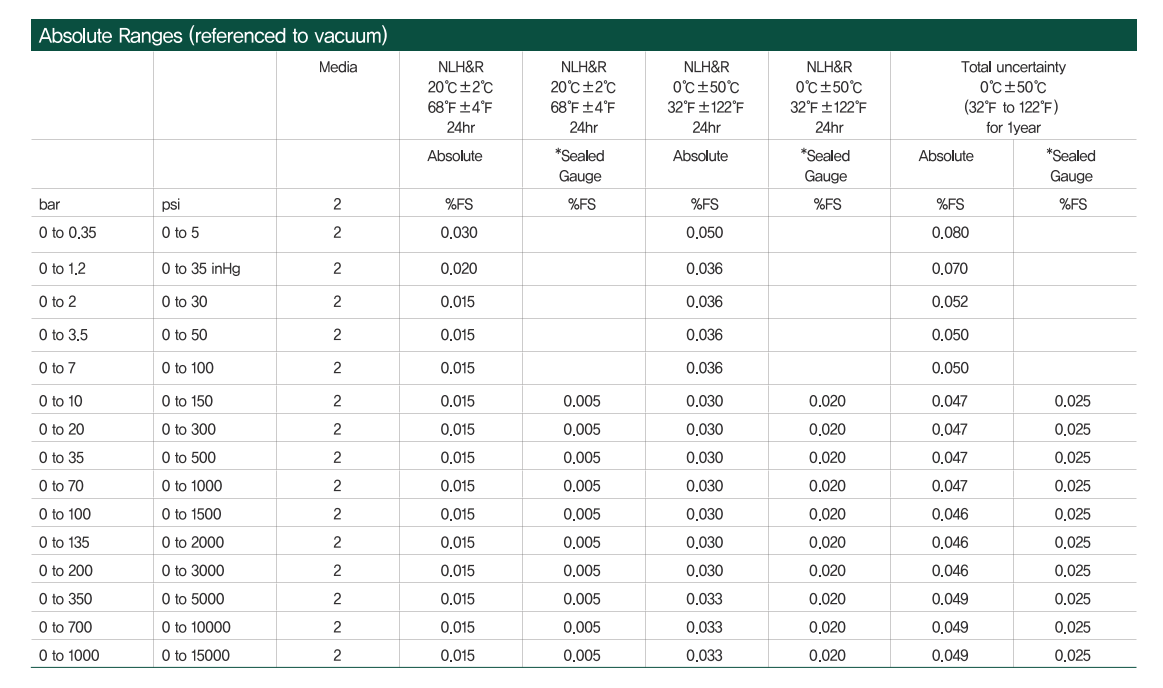Select the "0 to 300" psi range cell
1163x688 pixels.
pyautogui.click(x=189, y=429)
